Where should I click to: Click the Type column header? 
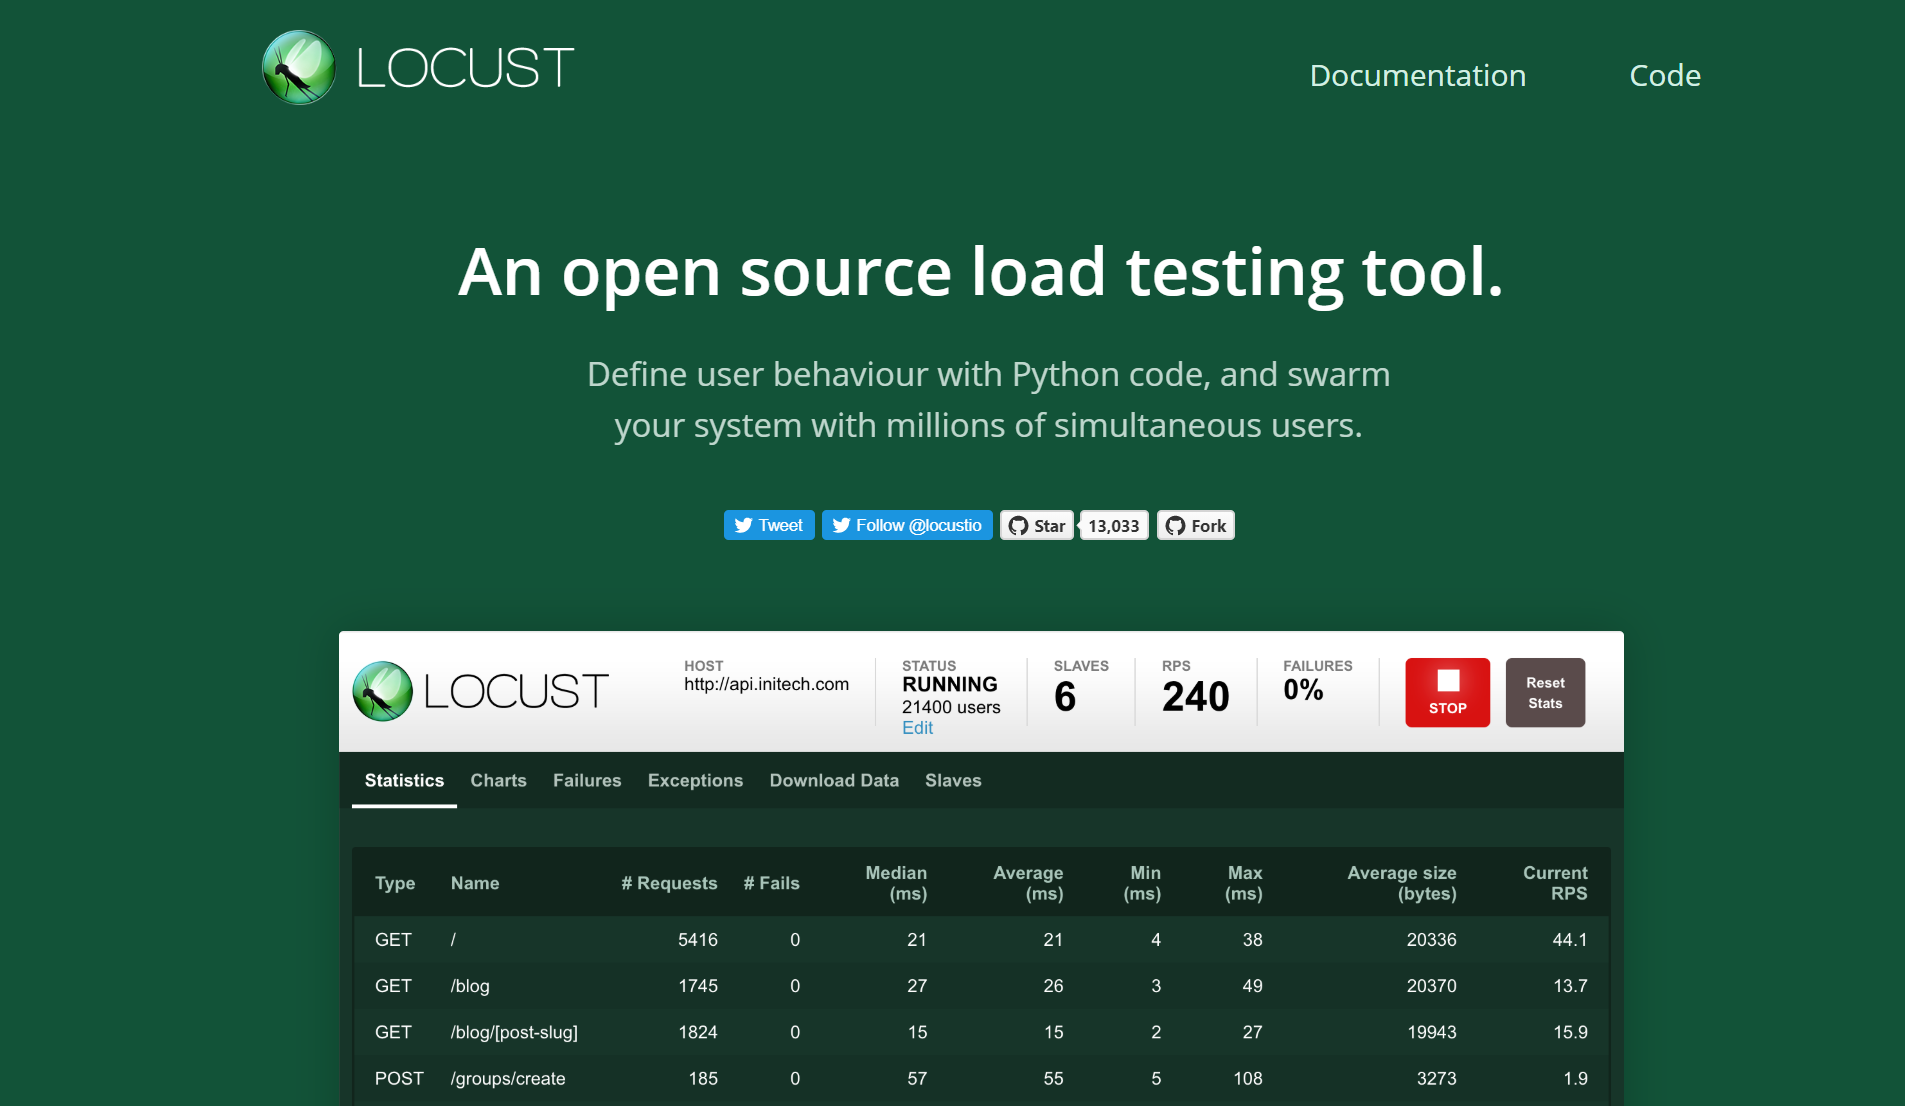pos(395,883)
